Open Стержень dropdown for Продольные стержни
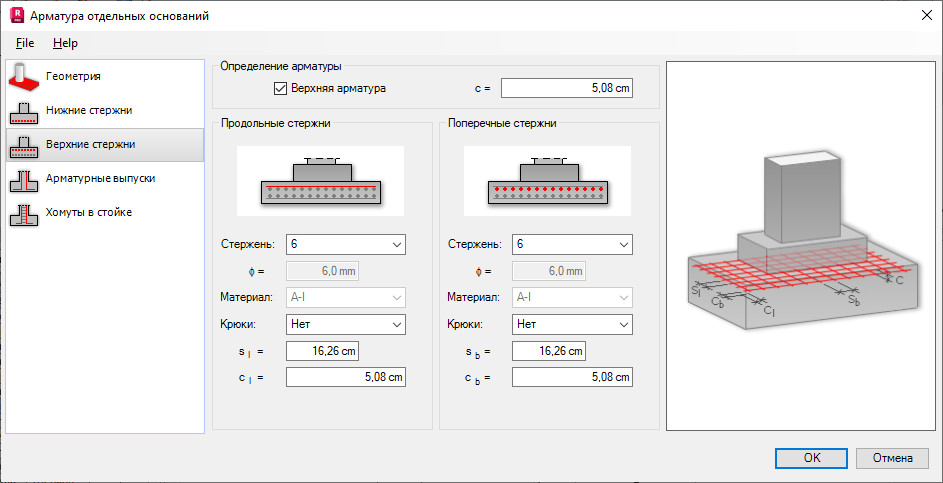This screenshot has height=483, width=943. tap(346, 244)
